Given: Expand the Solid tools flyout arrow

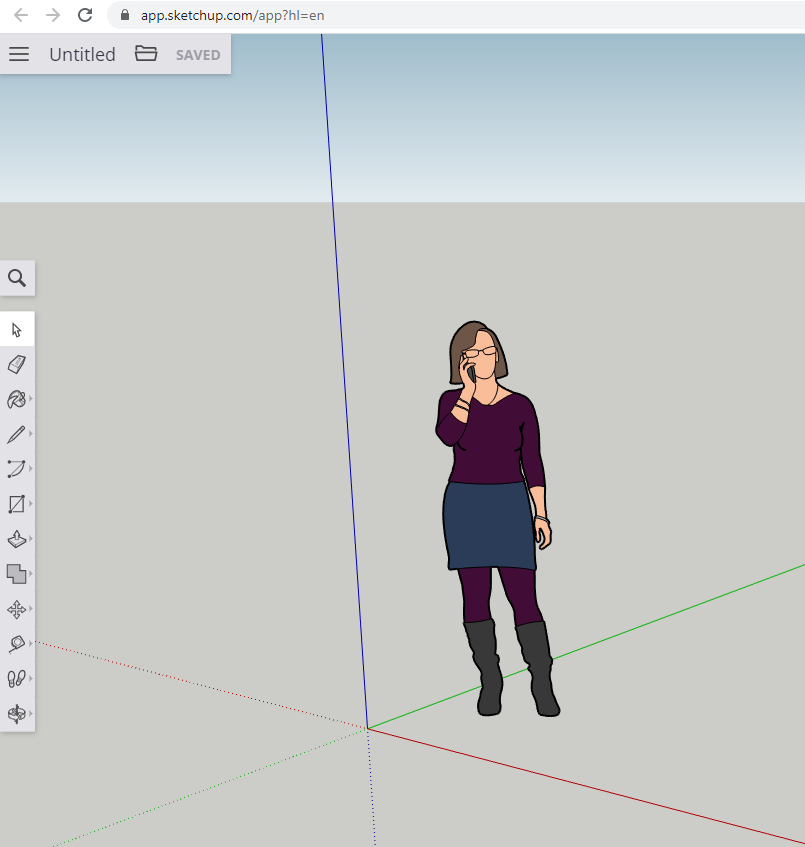Looking at the screenshot, I should click(32, 573).
